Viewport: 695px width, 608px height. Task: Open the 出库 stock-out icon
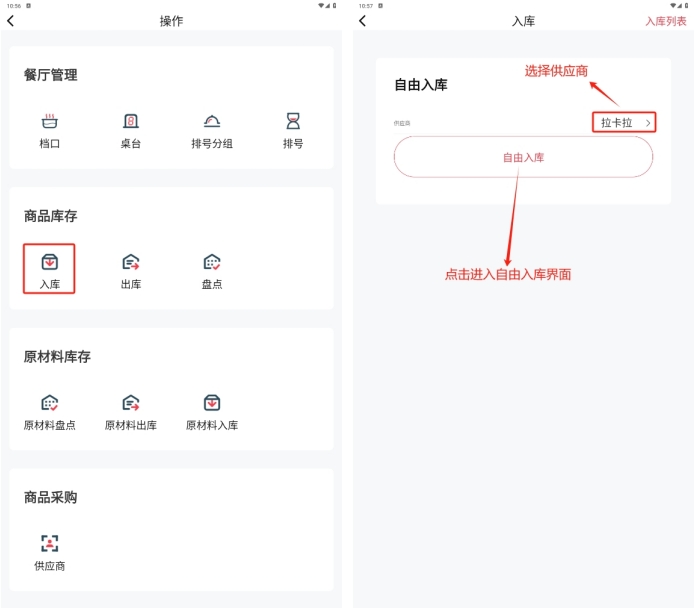click(131, 263)
